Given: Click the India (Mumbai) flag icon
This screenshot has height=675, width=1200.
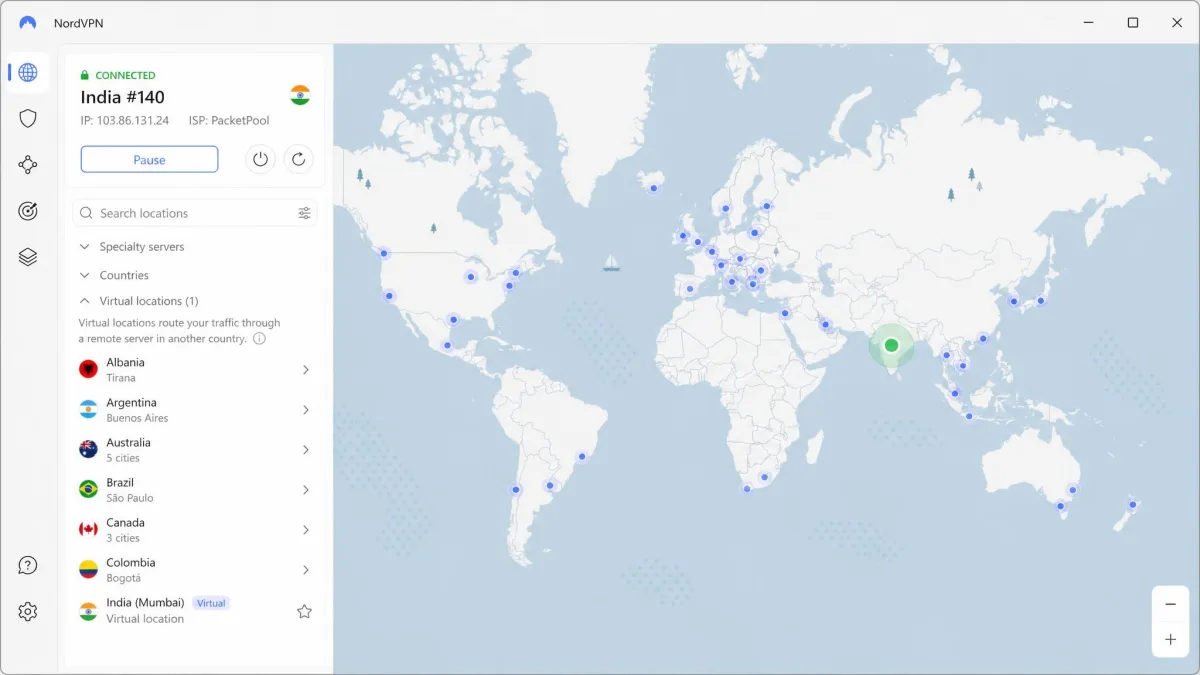Looking at the screenshot, I should 88,611.
